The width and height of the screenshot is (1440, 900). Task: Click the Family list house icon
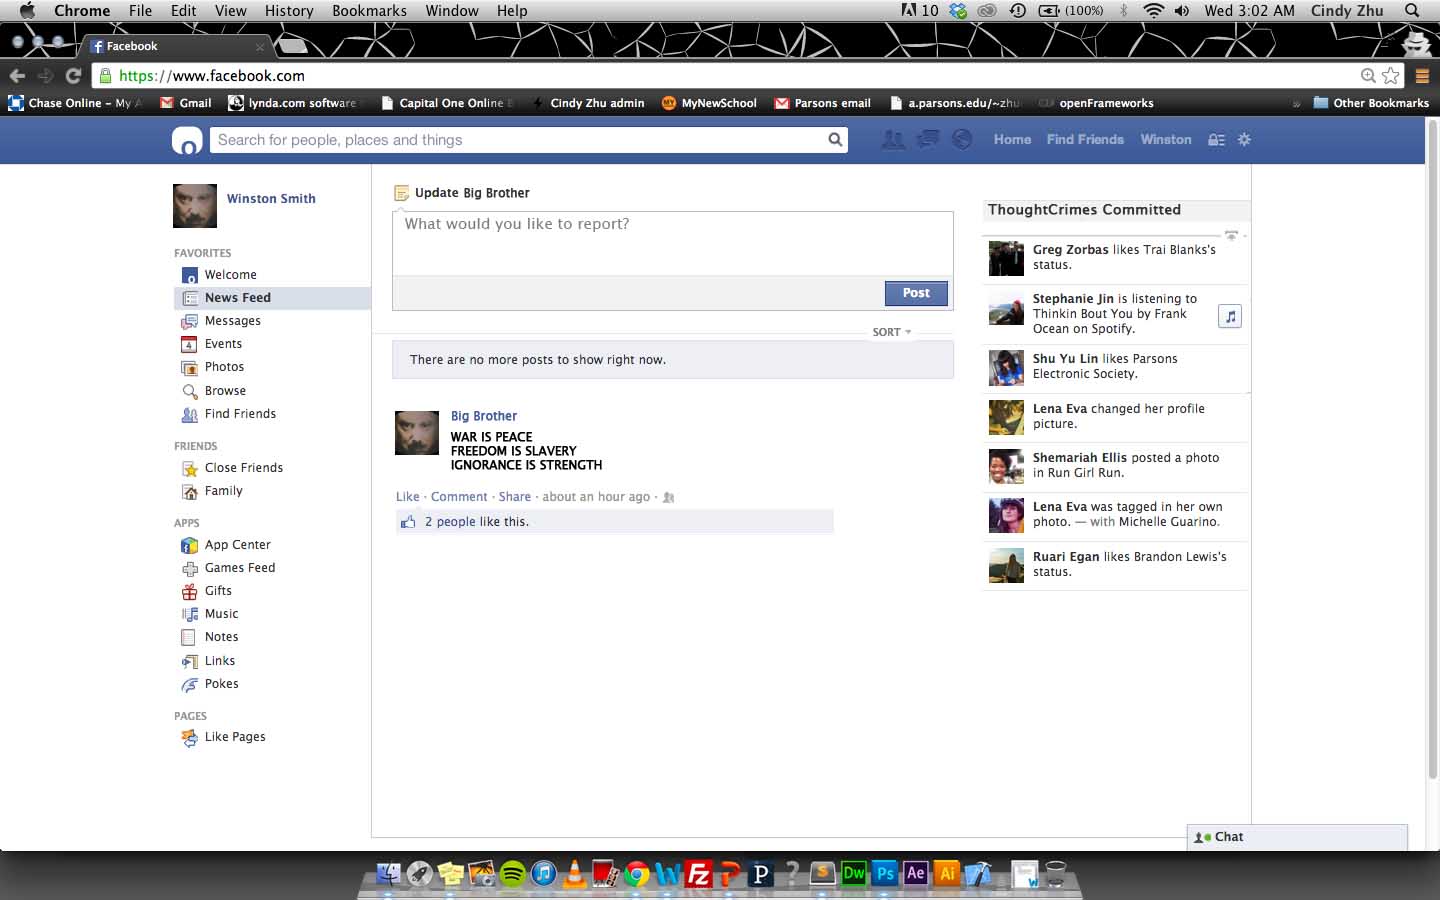[189, 491]
